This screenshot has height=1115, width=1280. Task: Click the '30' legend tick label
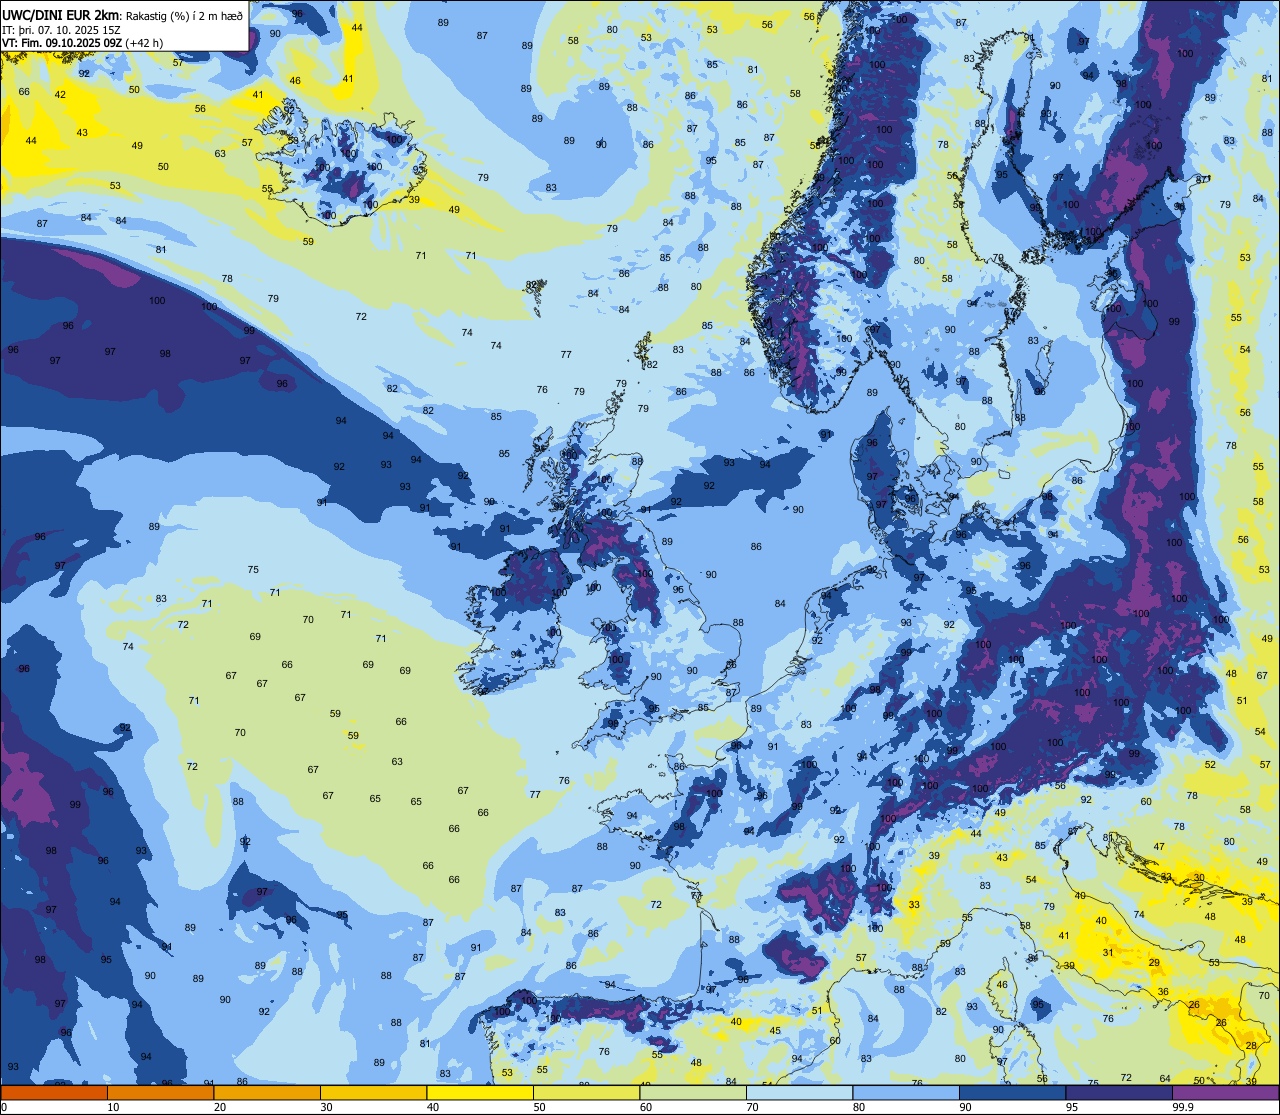pos(326,1107)
